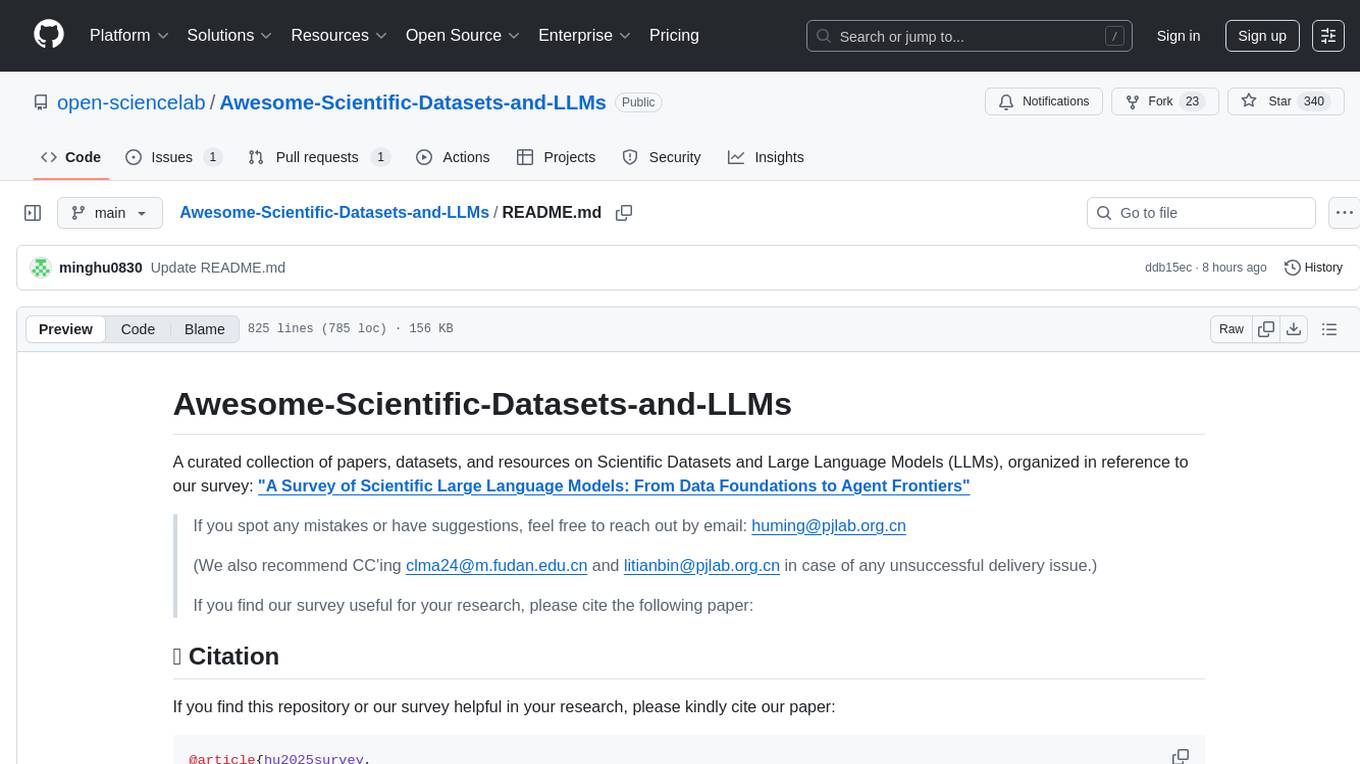Email clma24@m.fudan.edu.cn

tap(496, 565)
